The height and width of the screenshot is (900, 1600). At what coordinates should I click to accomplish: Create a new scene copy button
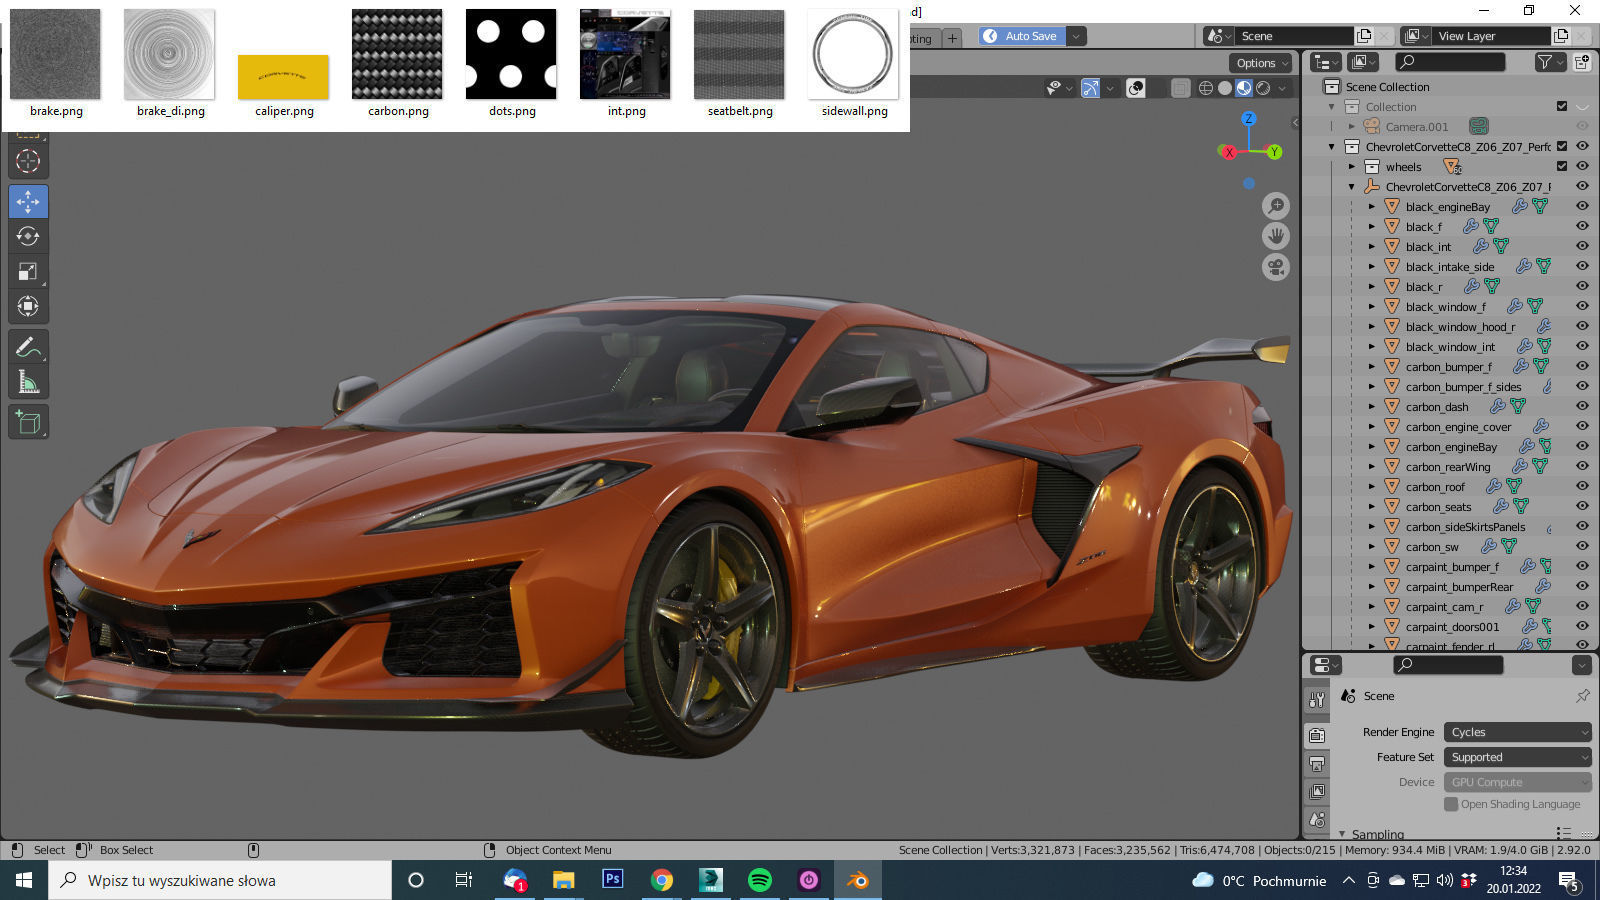coord(1363,36)
